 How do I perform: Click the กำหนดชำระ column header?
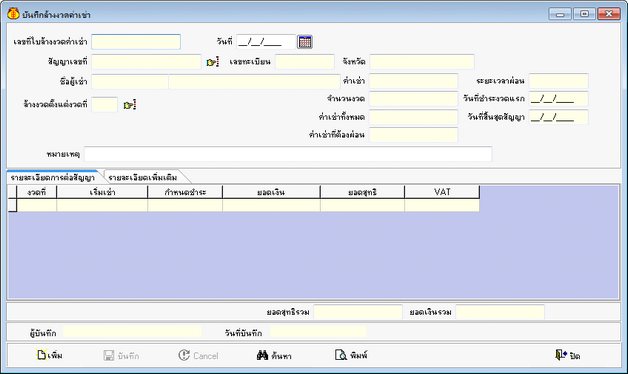(x=185, y=192)
